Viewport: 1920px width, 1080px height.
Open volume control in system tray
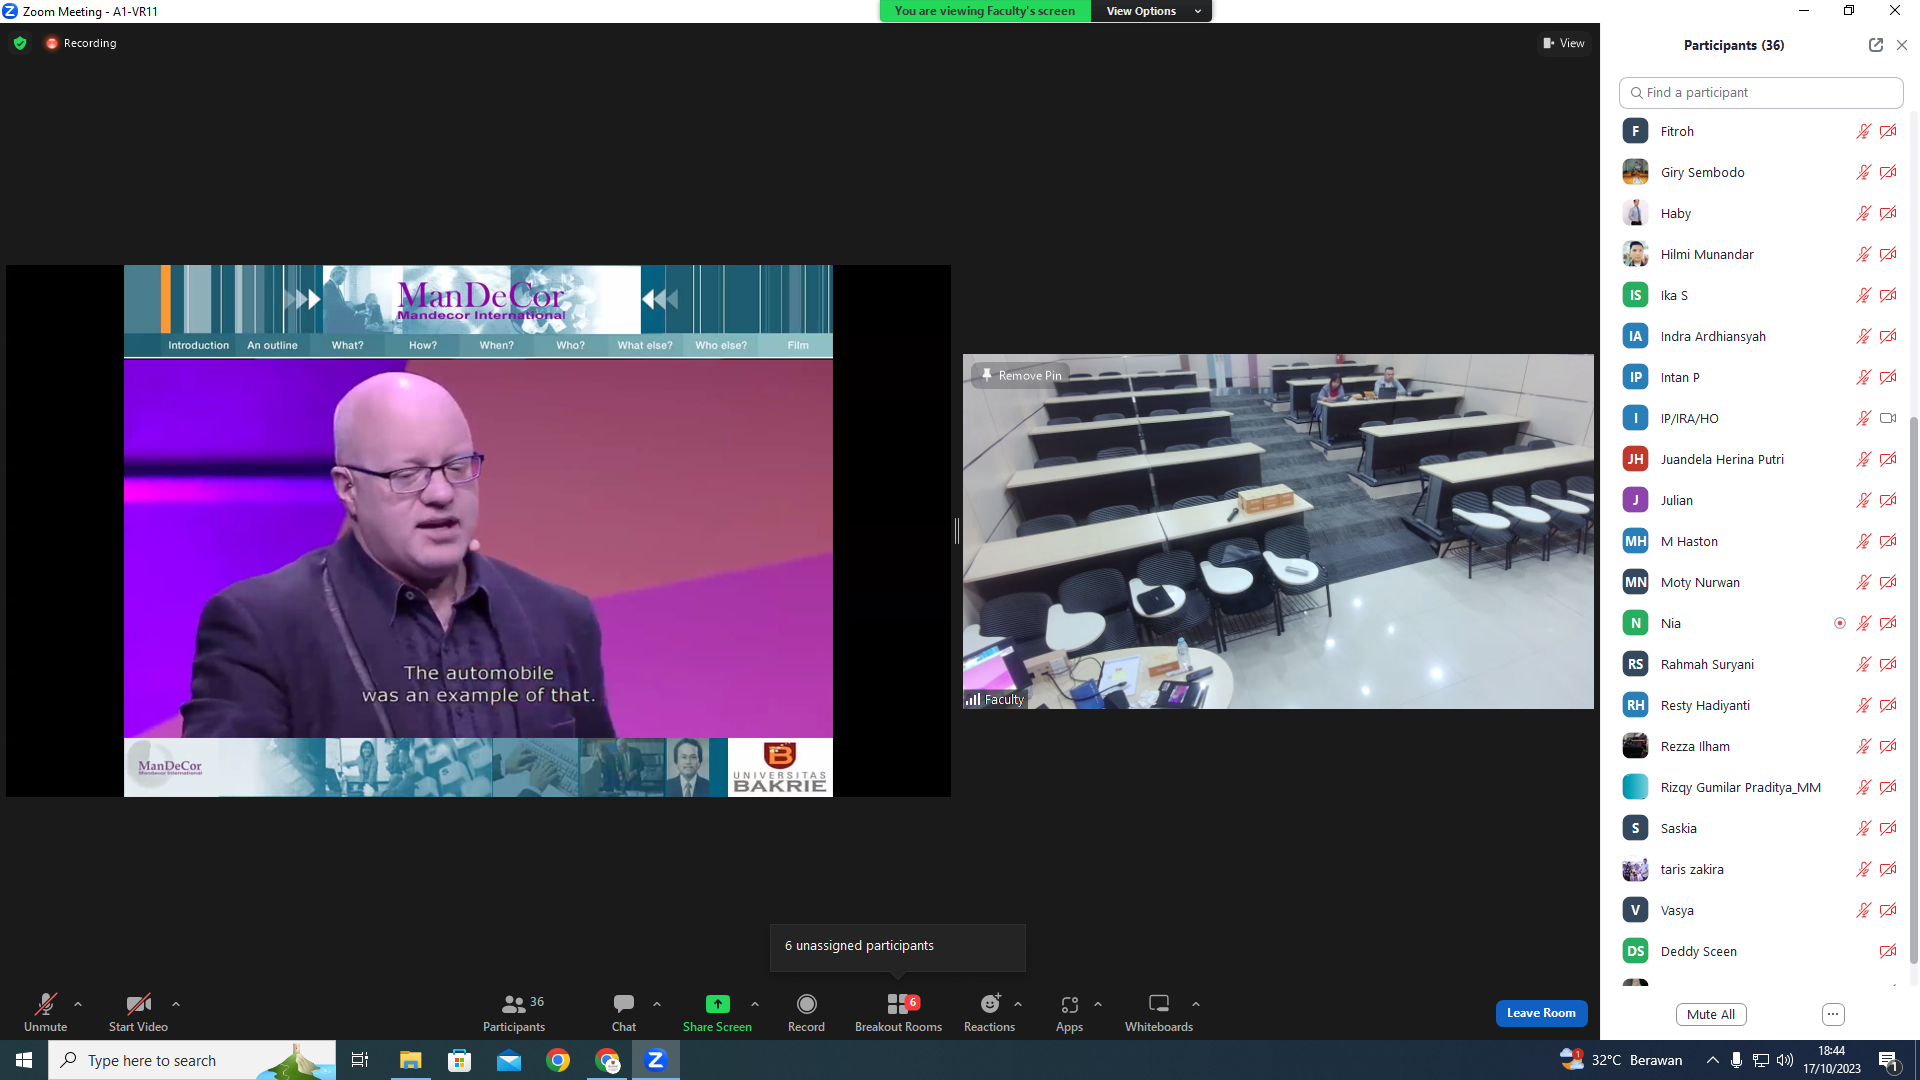pos(1785,1060)
